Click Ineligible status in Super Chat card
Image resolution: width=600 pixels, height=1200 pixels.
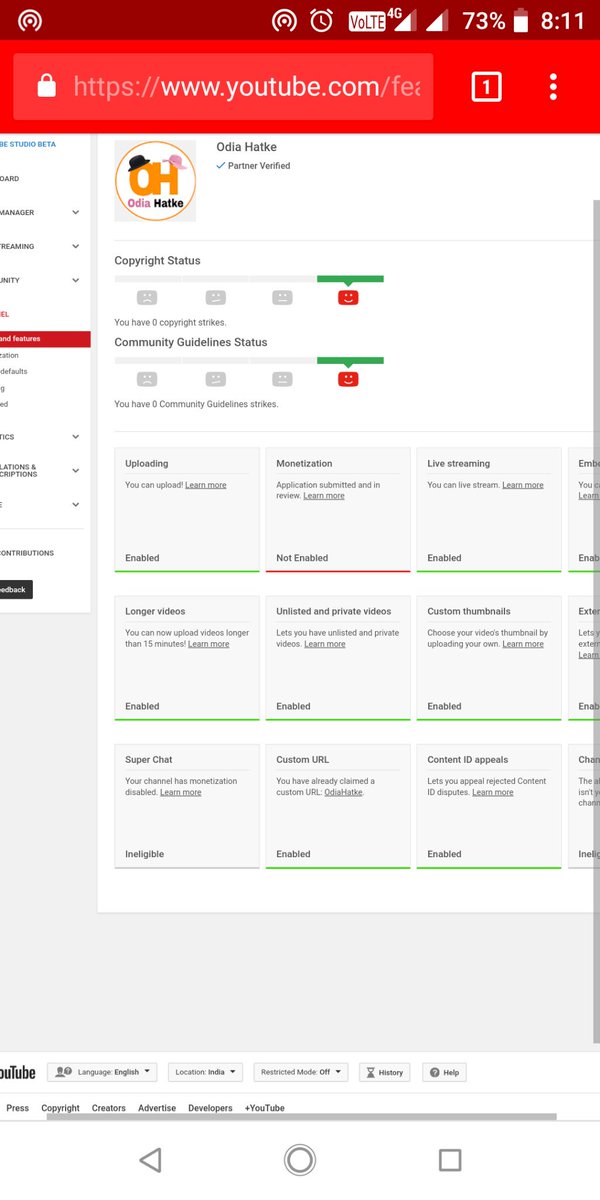pyautogui.click(x=145, y=854)
